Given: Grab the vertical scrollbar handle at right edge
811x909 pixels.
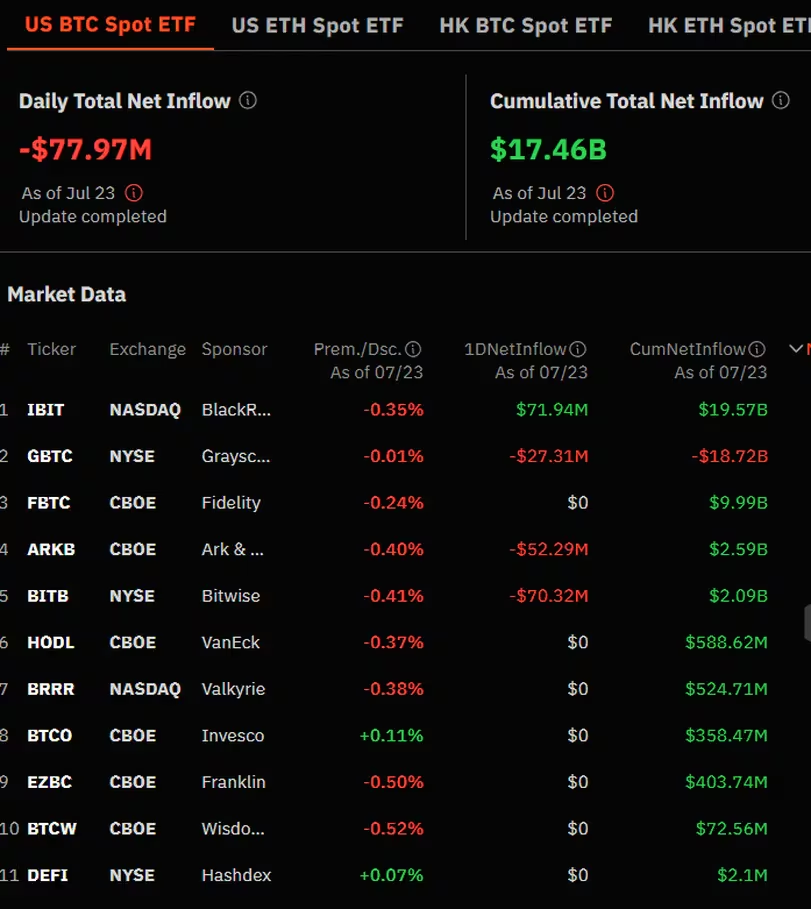Looking at the screenshot, I should [808, 623].
